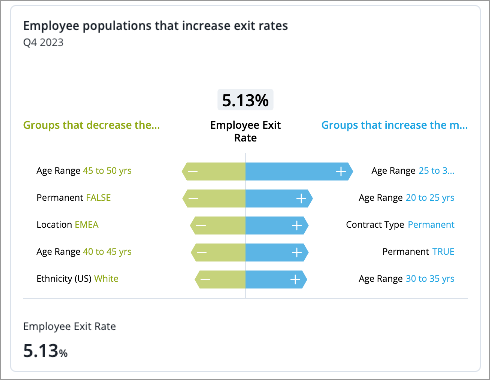Viewport: 490px width, 380px height.
Task: Click minus icon on Ethnicity White bar
Action: [x=205, y=279]
